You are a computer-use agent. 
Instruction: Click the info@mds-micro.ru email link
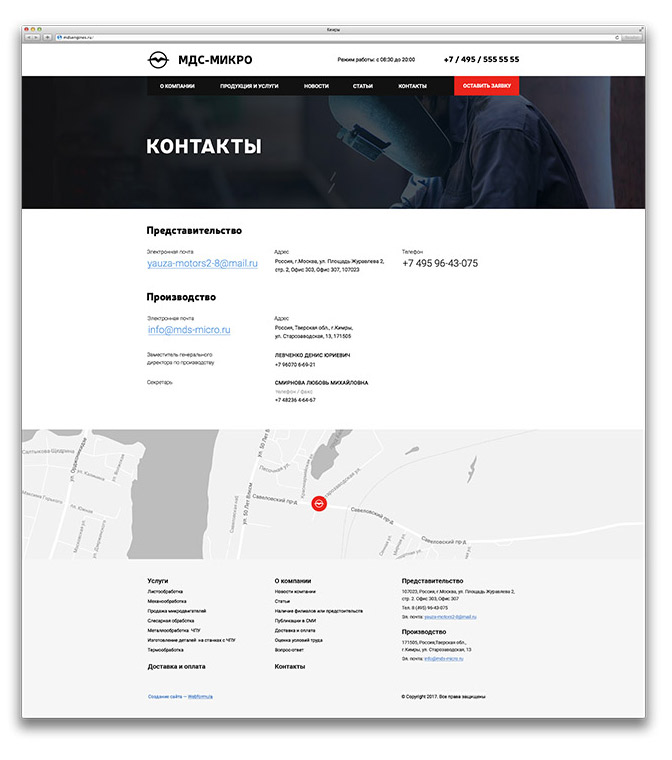(x=189, y=330)
